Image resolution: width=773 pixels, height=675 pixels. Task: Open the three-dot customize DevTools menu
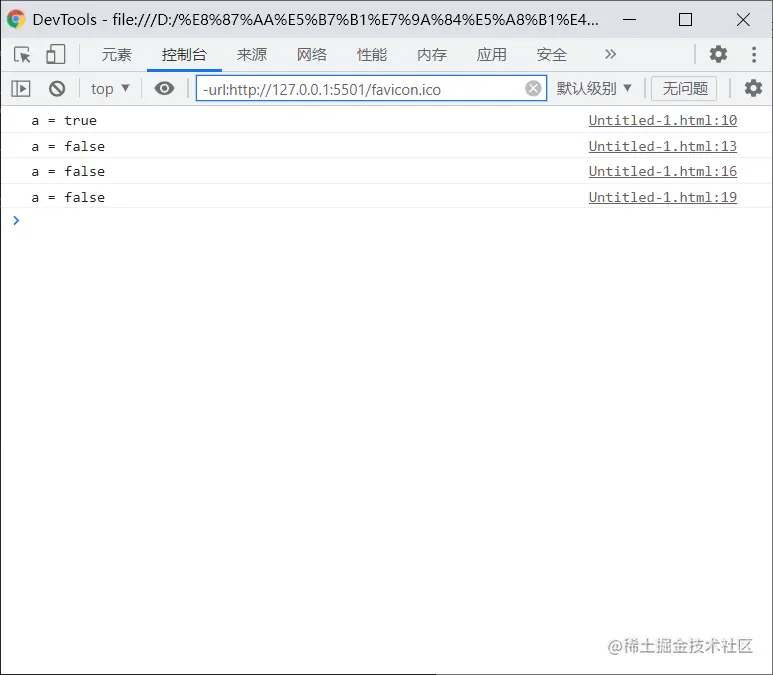point(754,54)
